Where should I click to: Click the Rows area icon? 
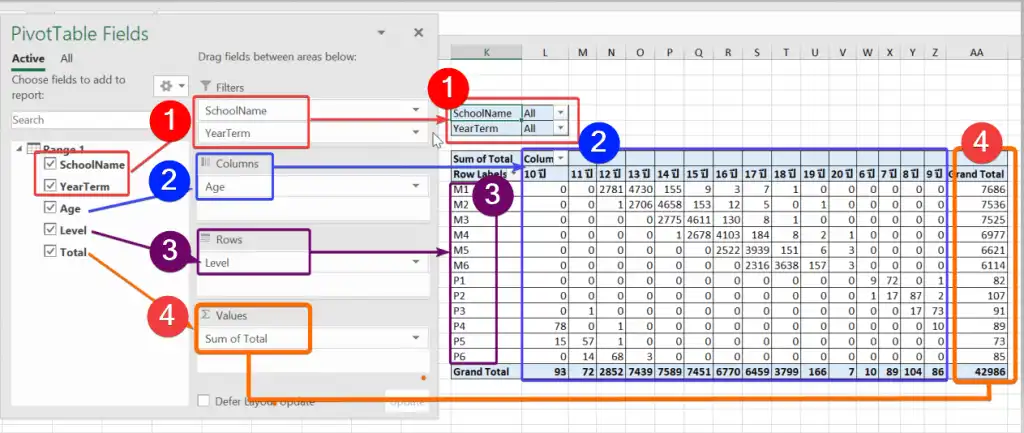pyautogui.click(x=206, y=239)
